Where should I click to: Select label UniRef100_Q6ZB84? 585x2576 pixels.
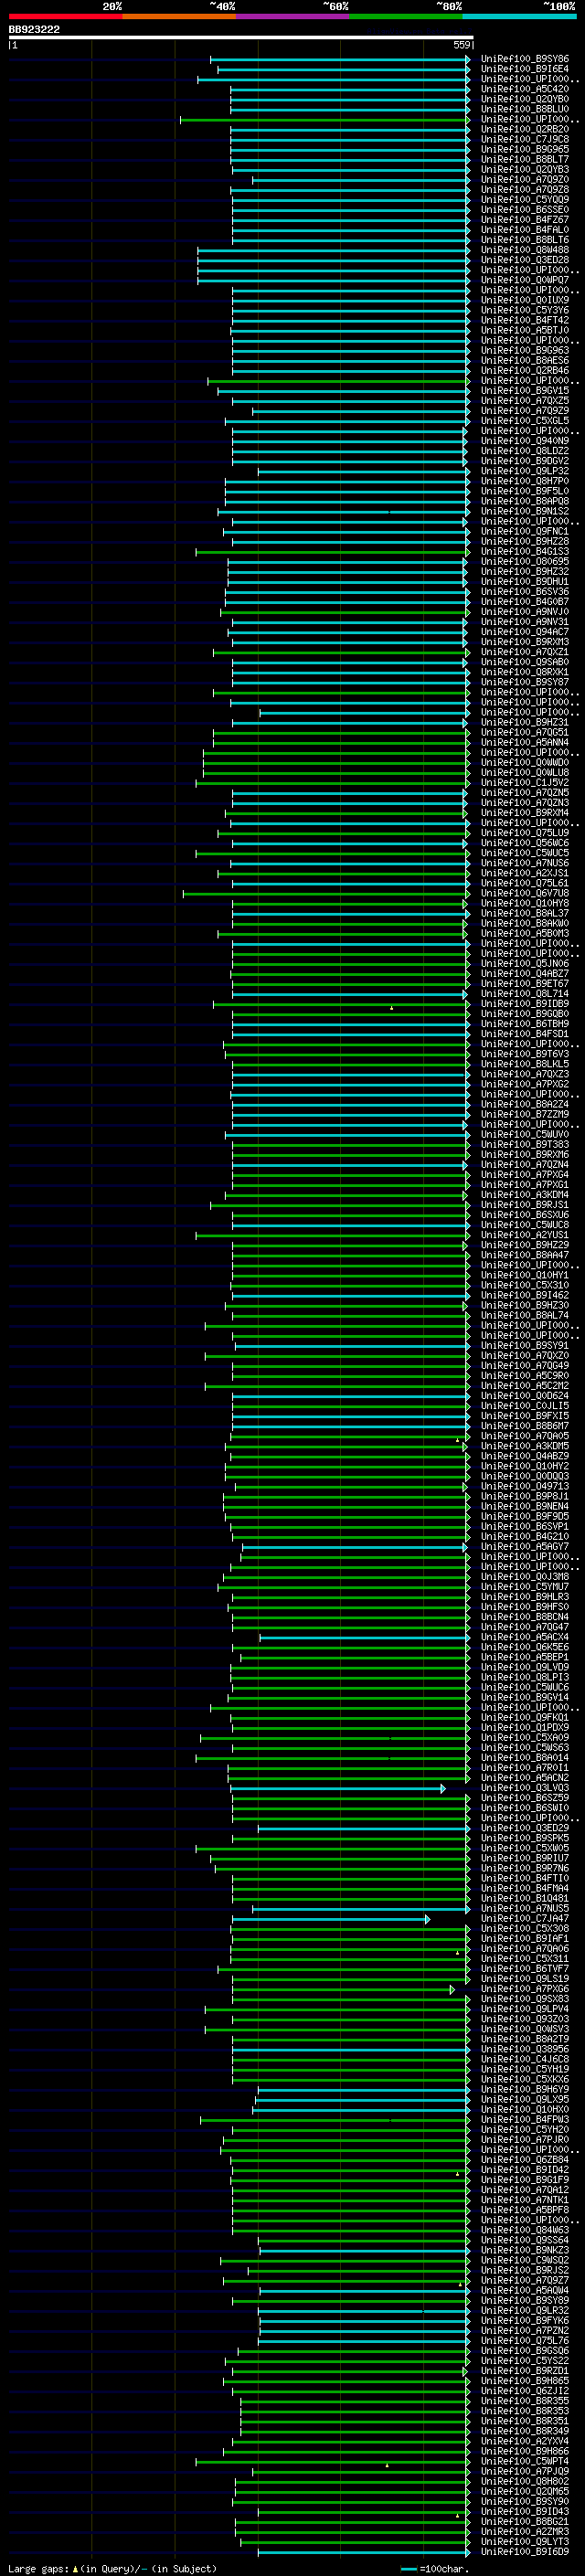tap(524, 2161)
